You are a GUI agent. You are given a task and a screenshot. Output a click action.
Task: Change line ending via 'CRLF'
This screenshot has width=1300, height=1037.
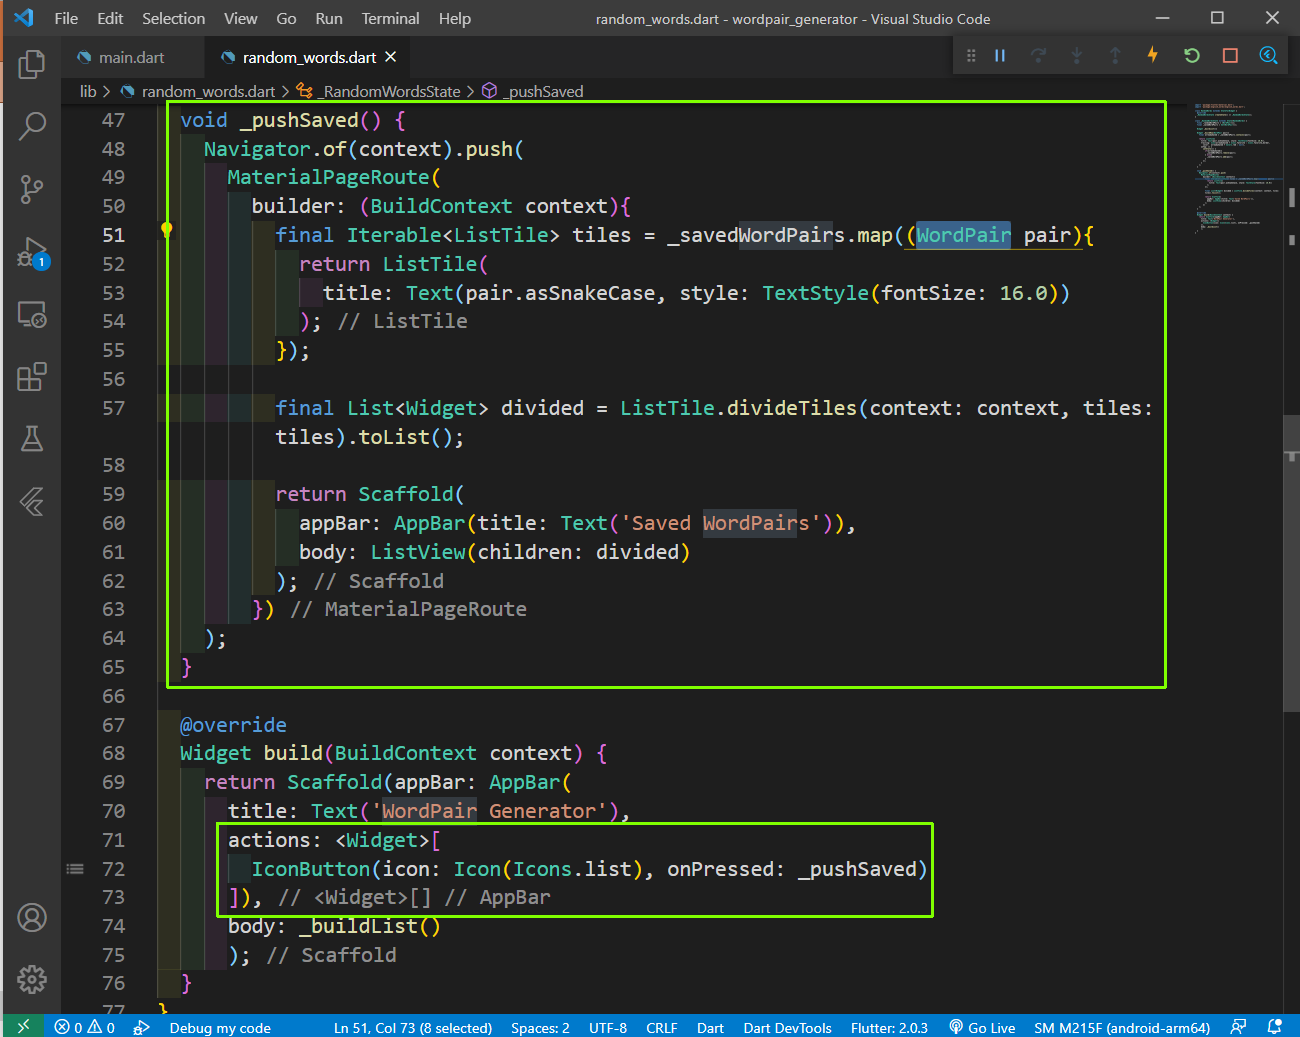coord(662,1027)
